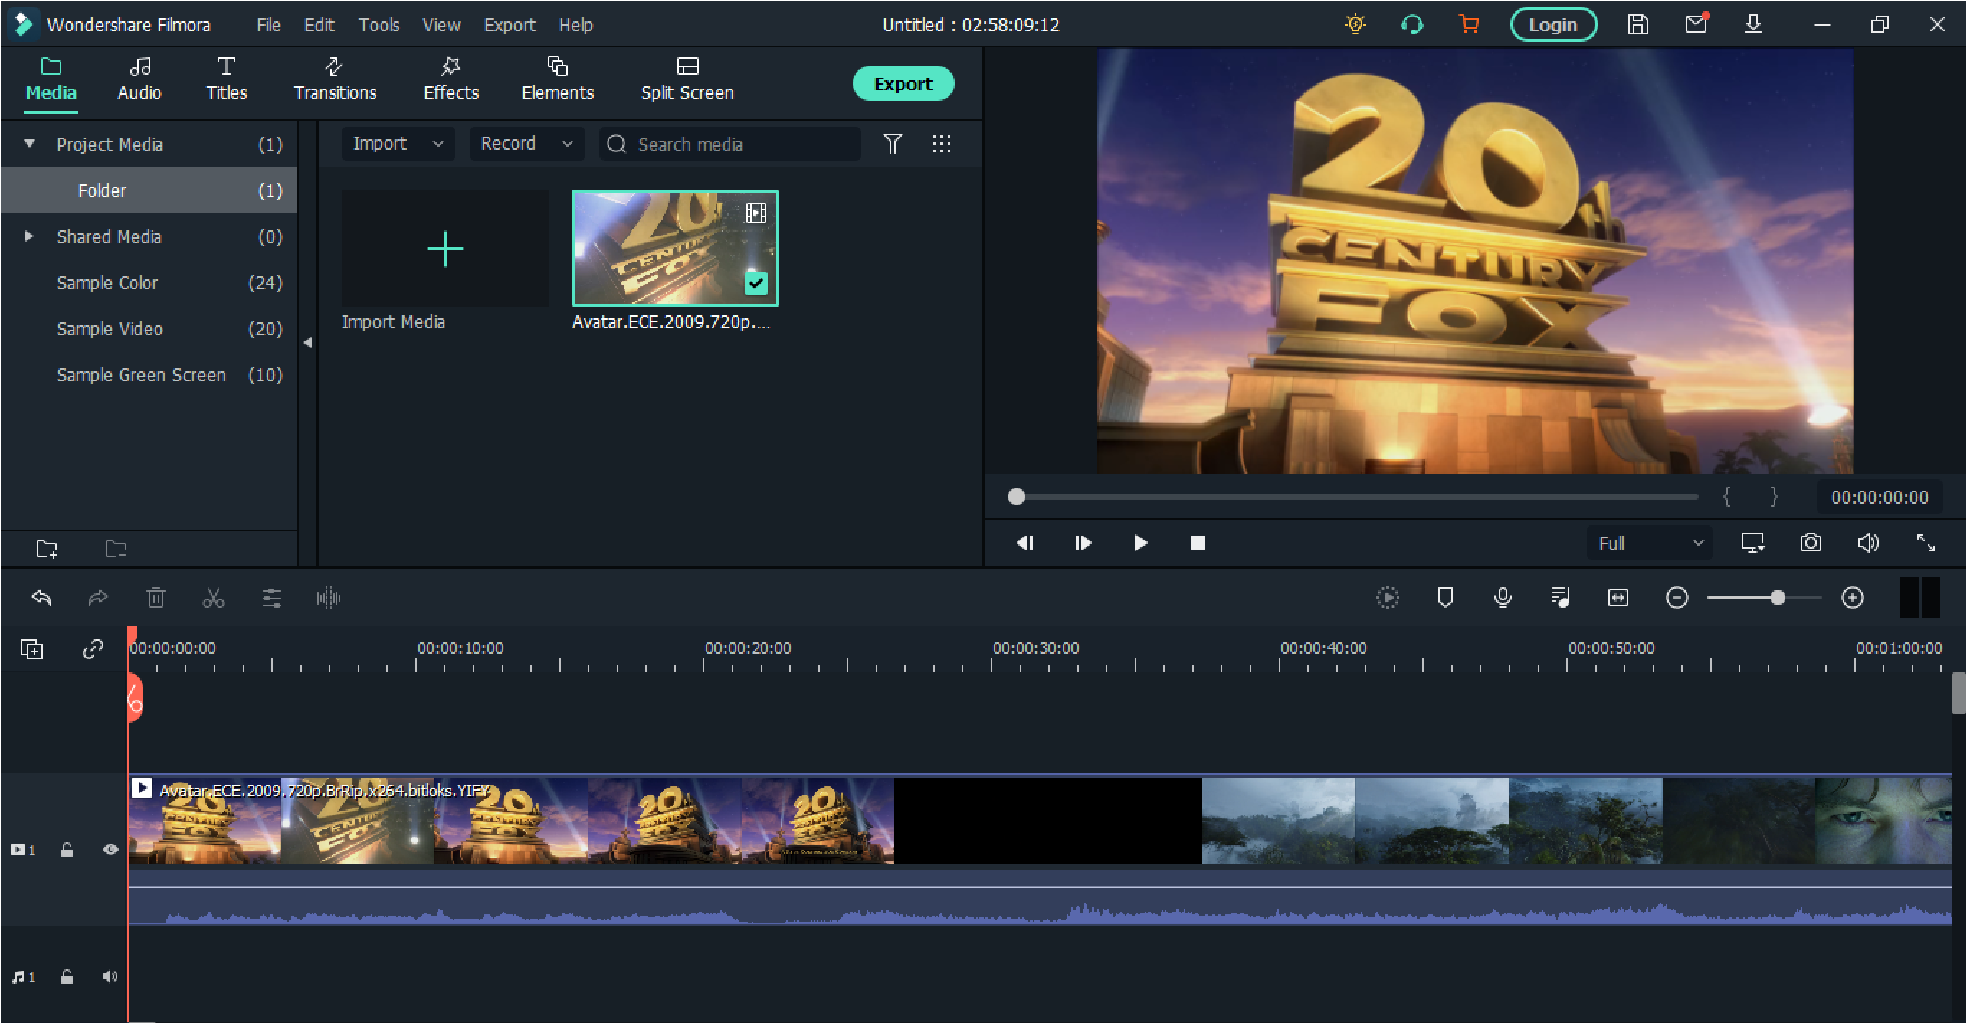Open the audio mixer icon
Viewport: 1966px width, 1023px height.
pos(1560,598)
